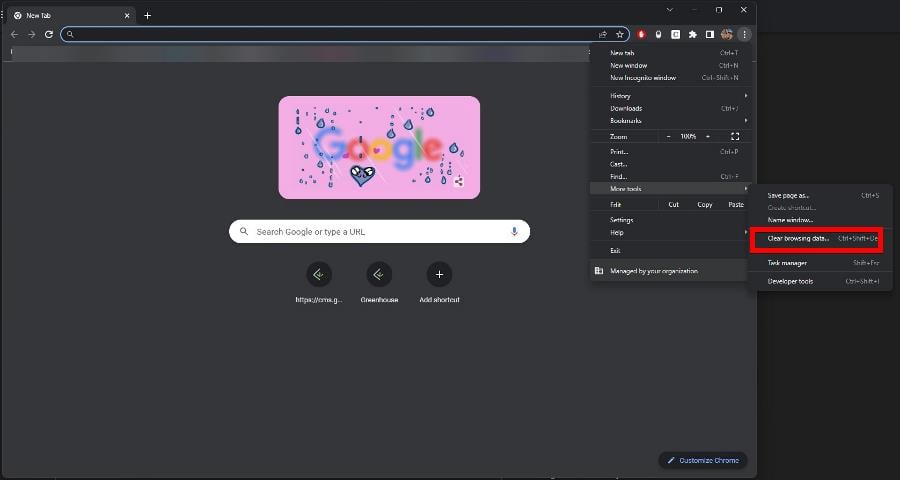Choose New tab from the Chrome menu
The width and height of the screenshot is (900, 480).
click(x=669, y=53)
